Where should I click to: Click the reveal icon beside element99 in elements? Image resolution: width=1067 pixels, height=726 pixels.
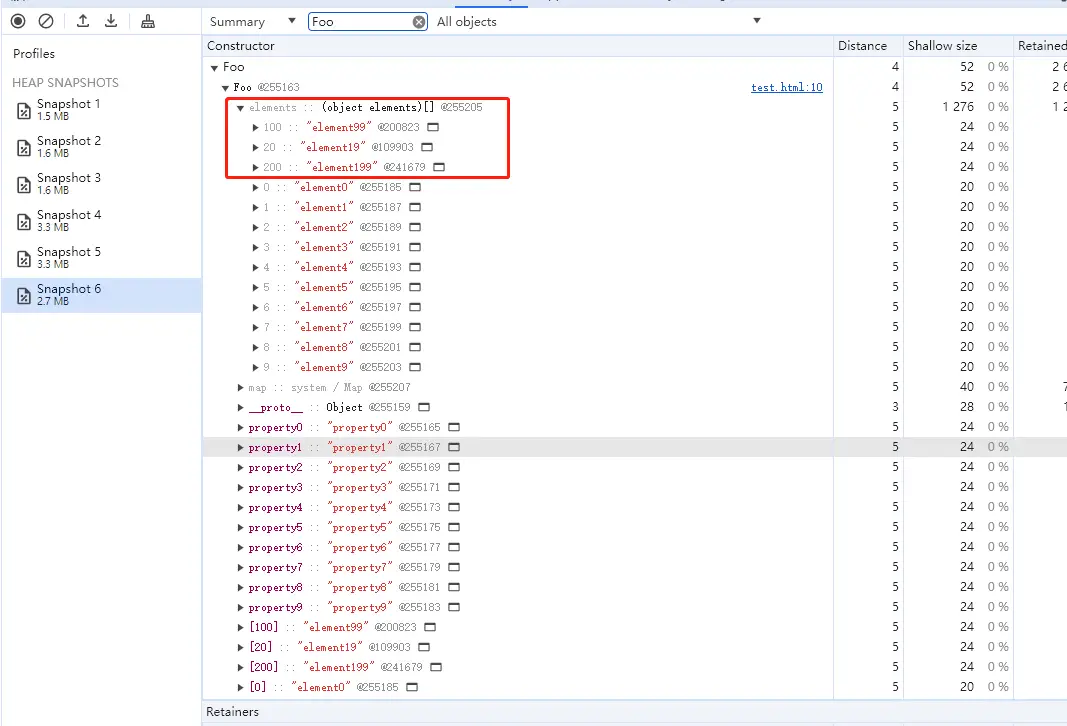[x=433, y=127]
